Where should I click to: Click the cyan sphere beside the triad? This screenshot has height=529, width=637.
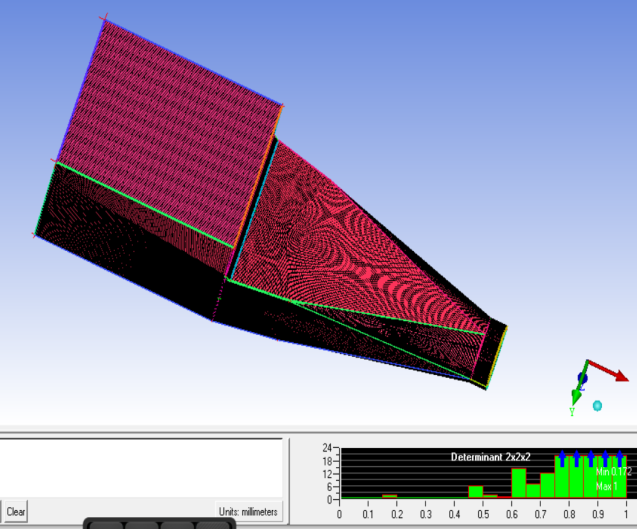(597, 405)
